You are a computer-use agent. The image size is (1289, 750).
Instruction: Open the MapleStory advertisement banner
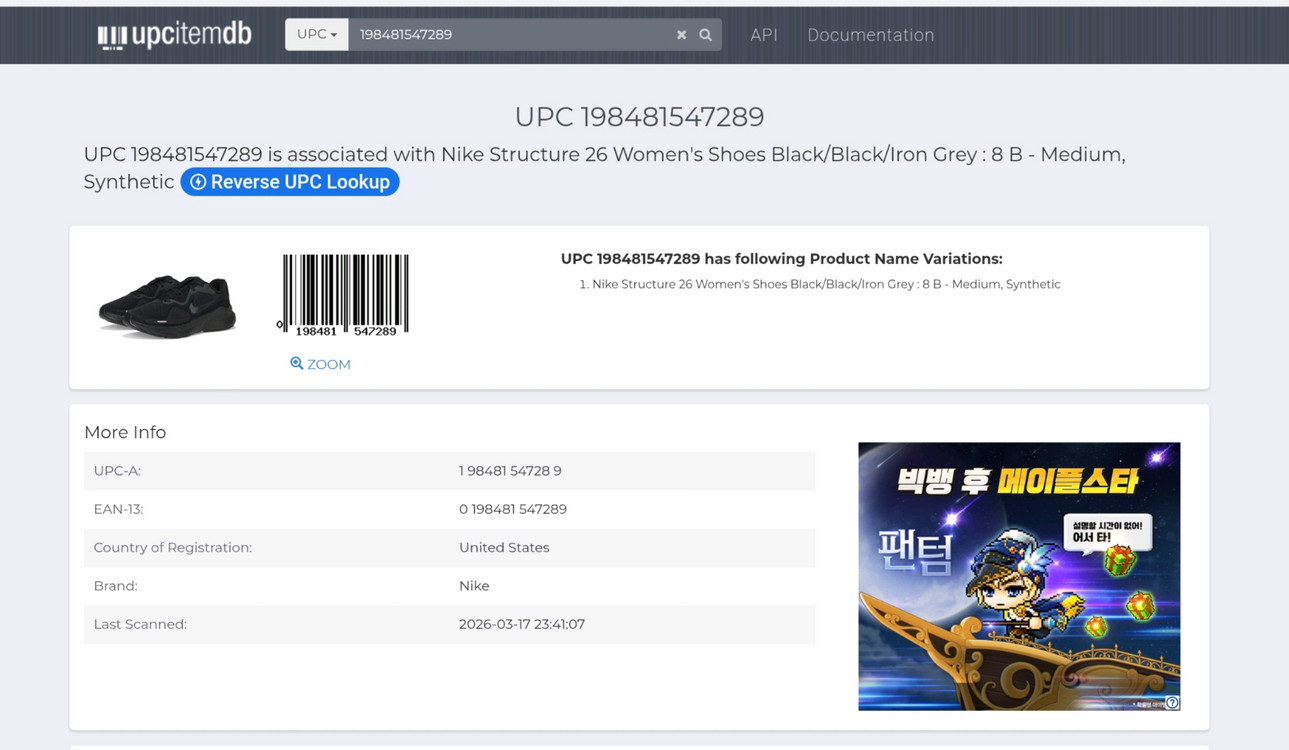pos(1018,576)
